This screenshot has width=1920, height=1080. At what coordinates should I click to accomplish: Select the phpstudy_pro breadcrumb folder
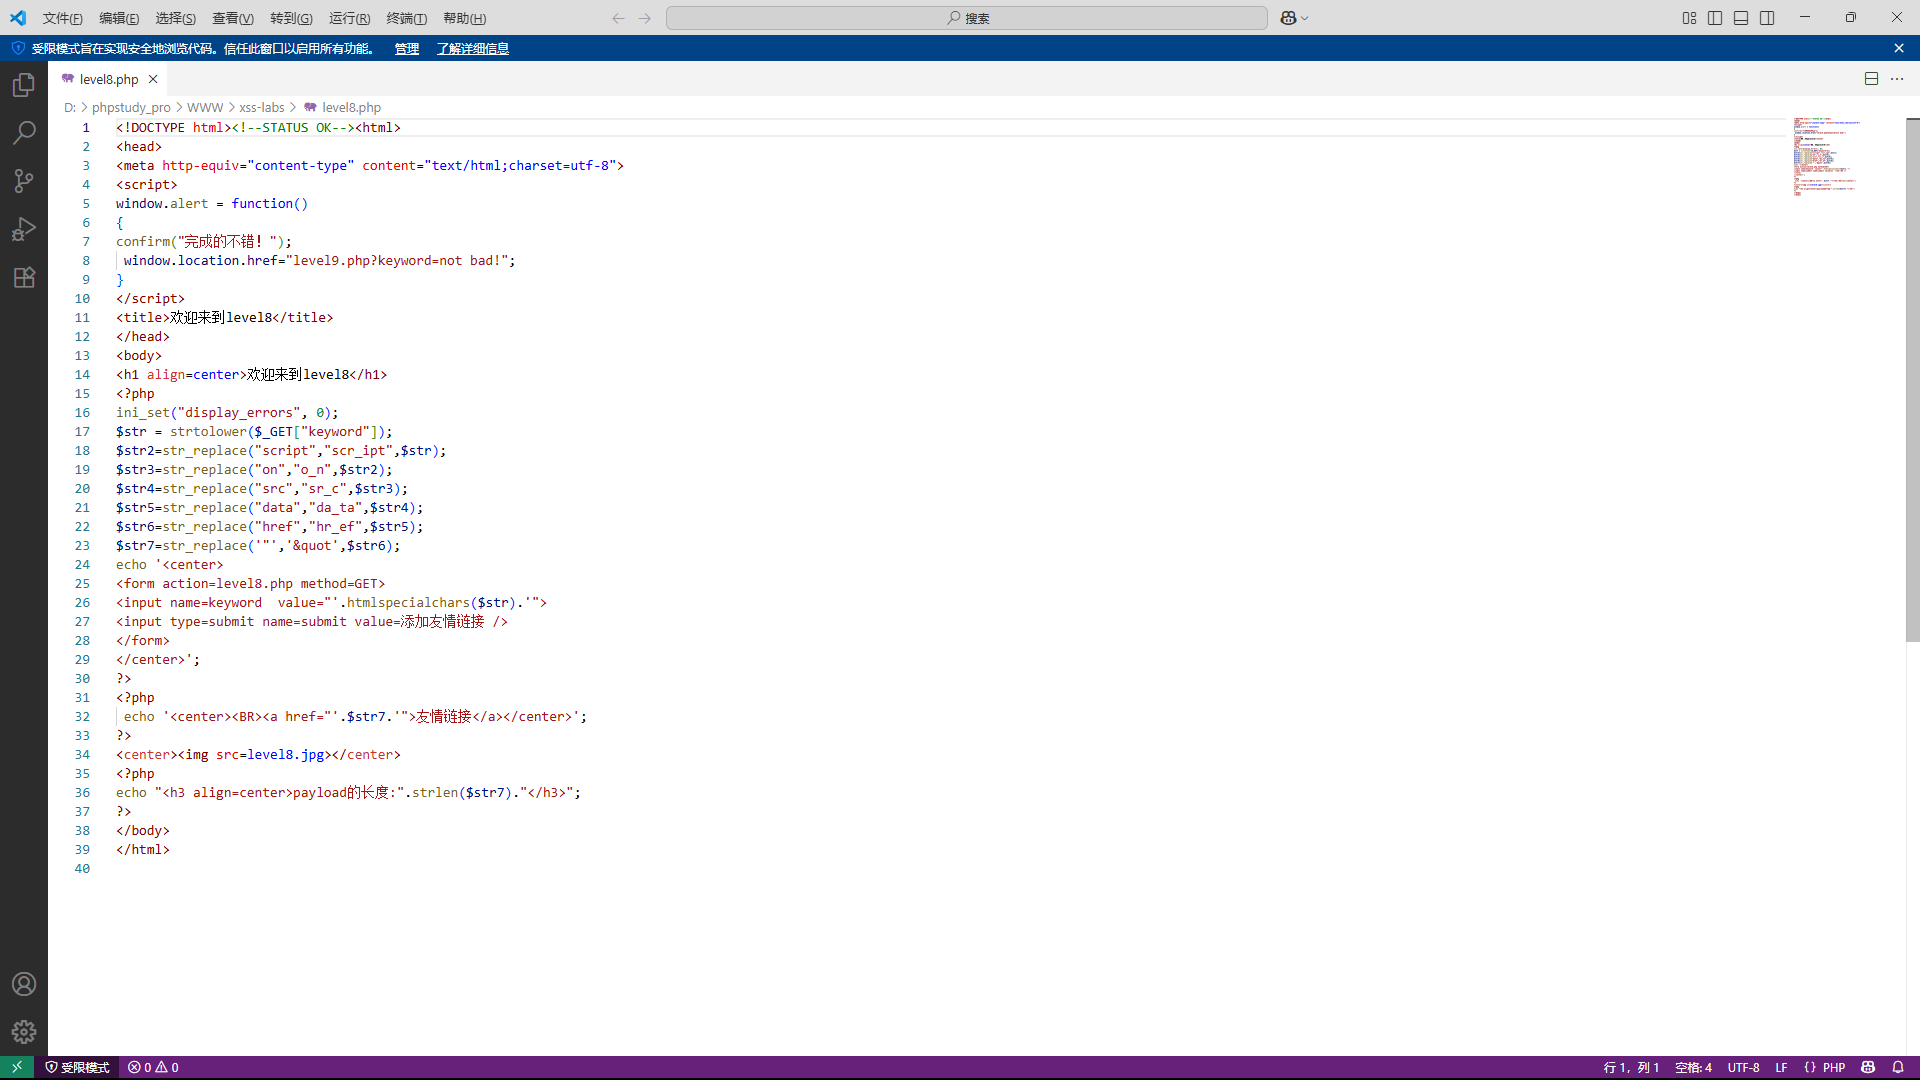(x=131, y=107)
